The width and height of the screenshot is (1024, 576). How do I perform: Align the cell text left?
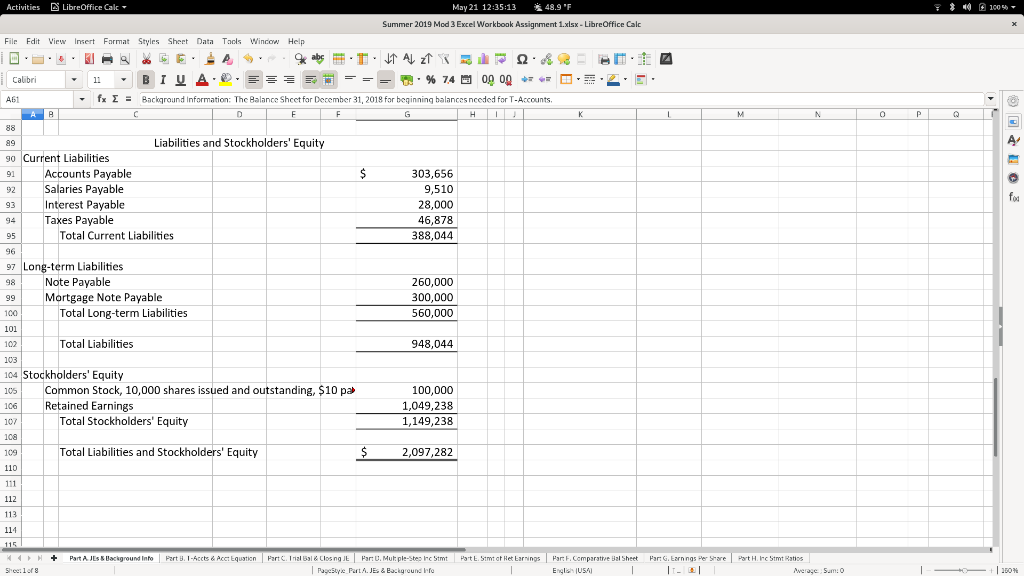253,80
